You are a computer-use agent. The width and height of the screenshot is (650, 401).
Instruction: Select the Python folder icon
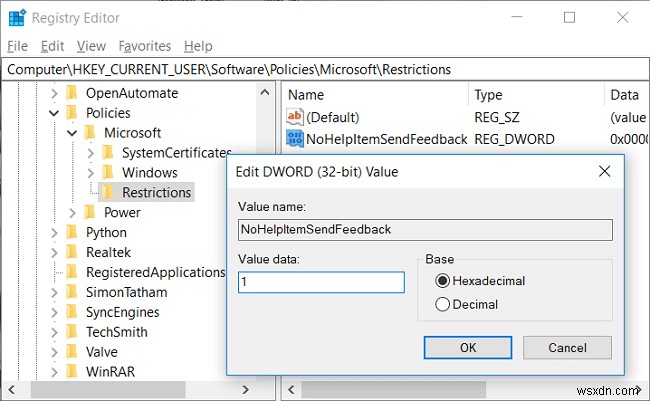tap(72, 232)
